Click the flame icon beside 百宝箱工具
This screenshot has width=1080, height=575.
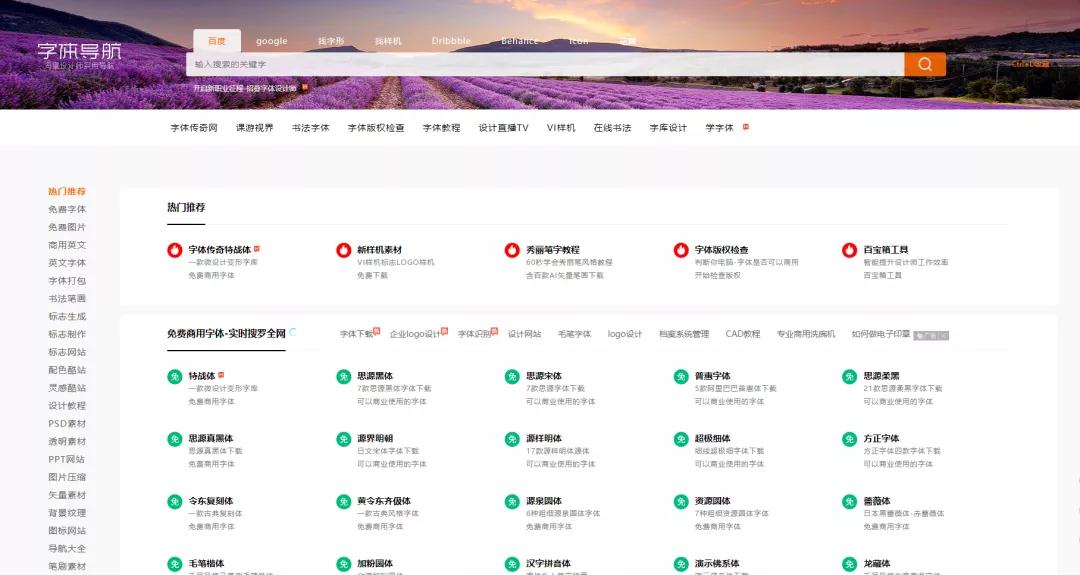[849, 250]
